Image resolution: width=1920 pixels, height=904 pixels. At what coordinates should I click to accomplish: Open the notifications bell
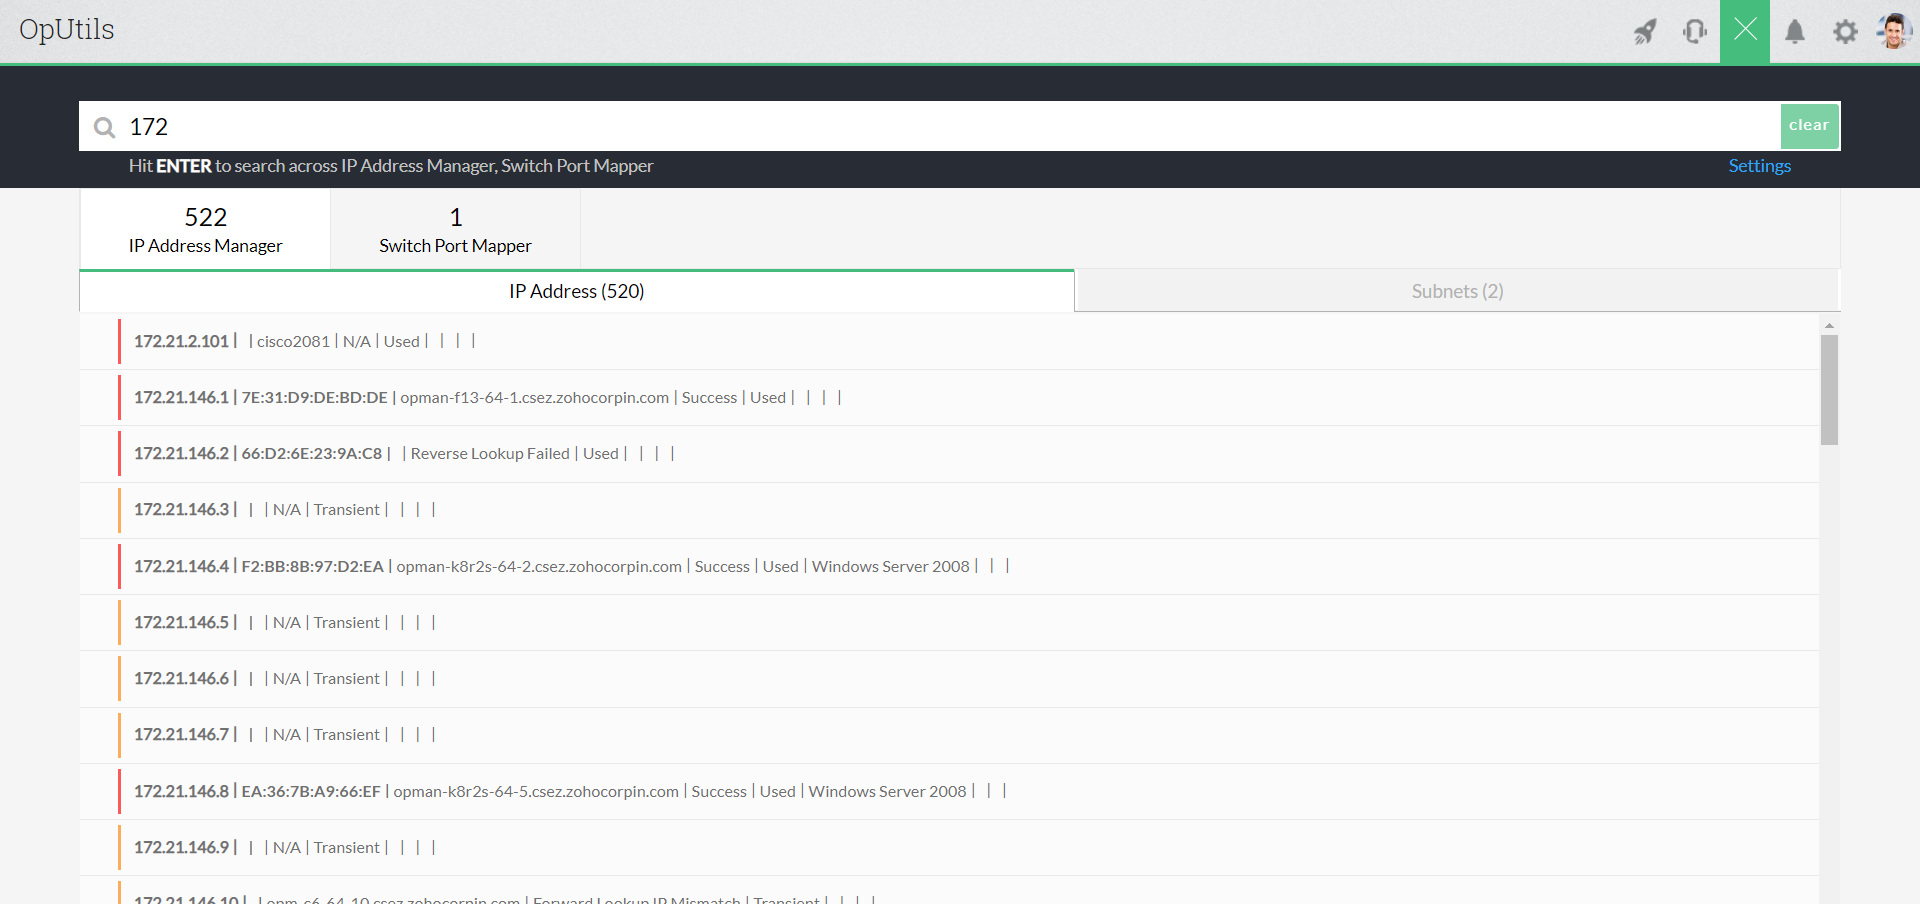tap(1795, 32)
